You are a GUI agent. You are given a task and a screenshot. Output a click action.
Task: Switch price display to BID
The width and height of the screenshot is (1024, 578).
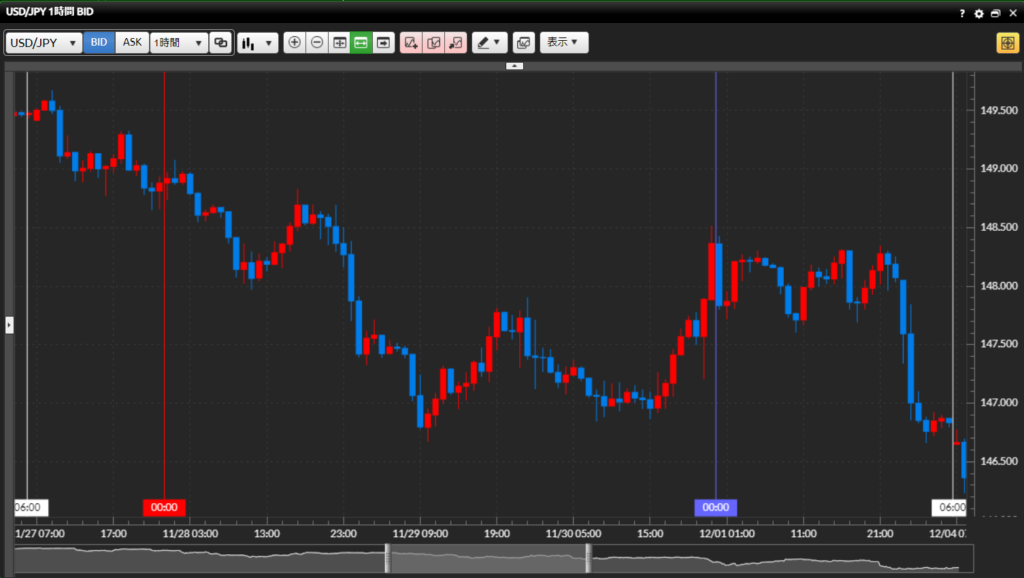pos(99,43)
